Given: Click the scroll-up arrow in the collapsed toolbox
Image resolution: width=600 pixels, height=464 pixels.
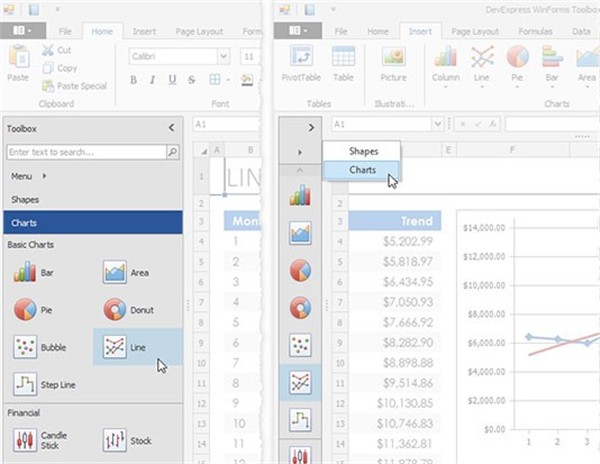Looking at the screenshot, I should pyautogui.click(x=300, y=170).
